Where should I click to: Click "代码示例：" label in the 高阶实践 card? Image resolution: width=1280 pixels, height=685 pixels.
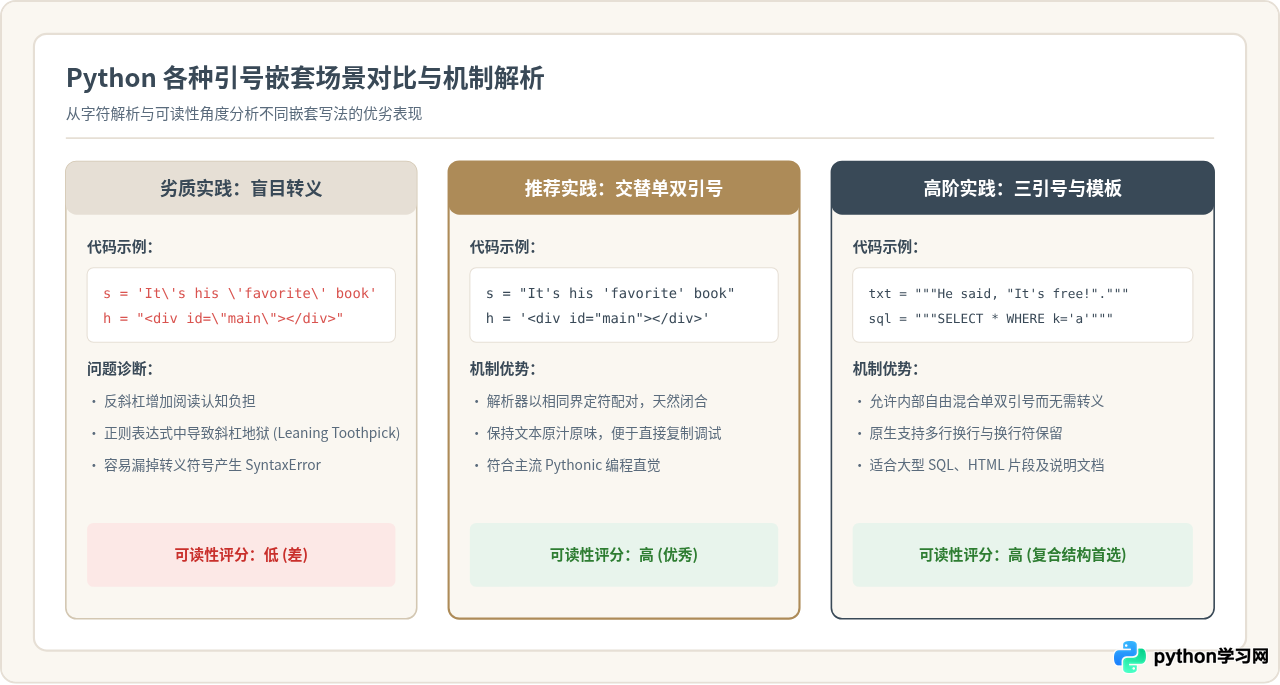[886, 247]
